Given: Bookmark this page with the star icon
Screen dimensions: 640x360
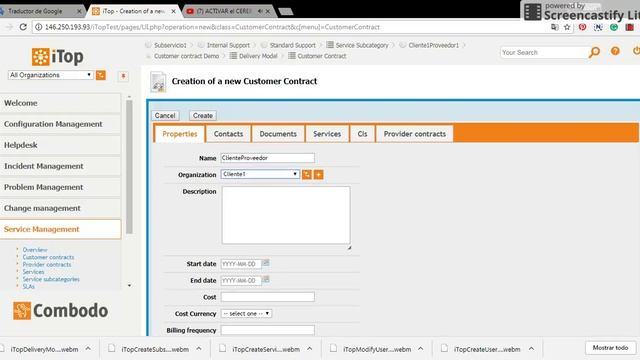Looking at the screenshot, I should 567,27.
